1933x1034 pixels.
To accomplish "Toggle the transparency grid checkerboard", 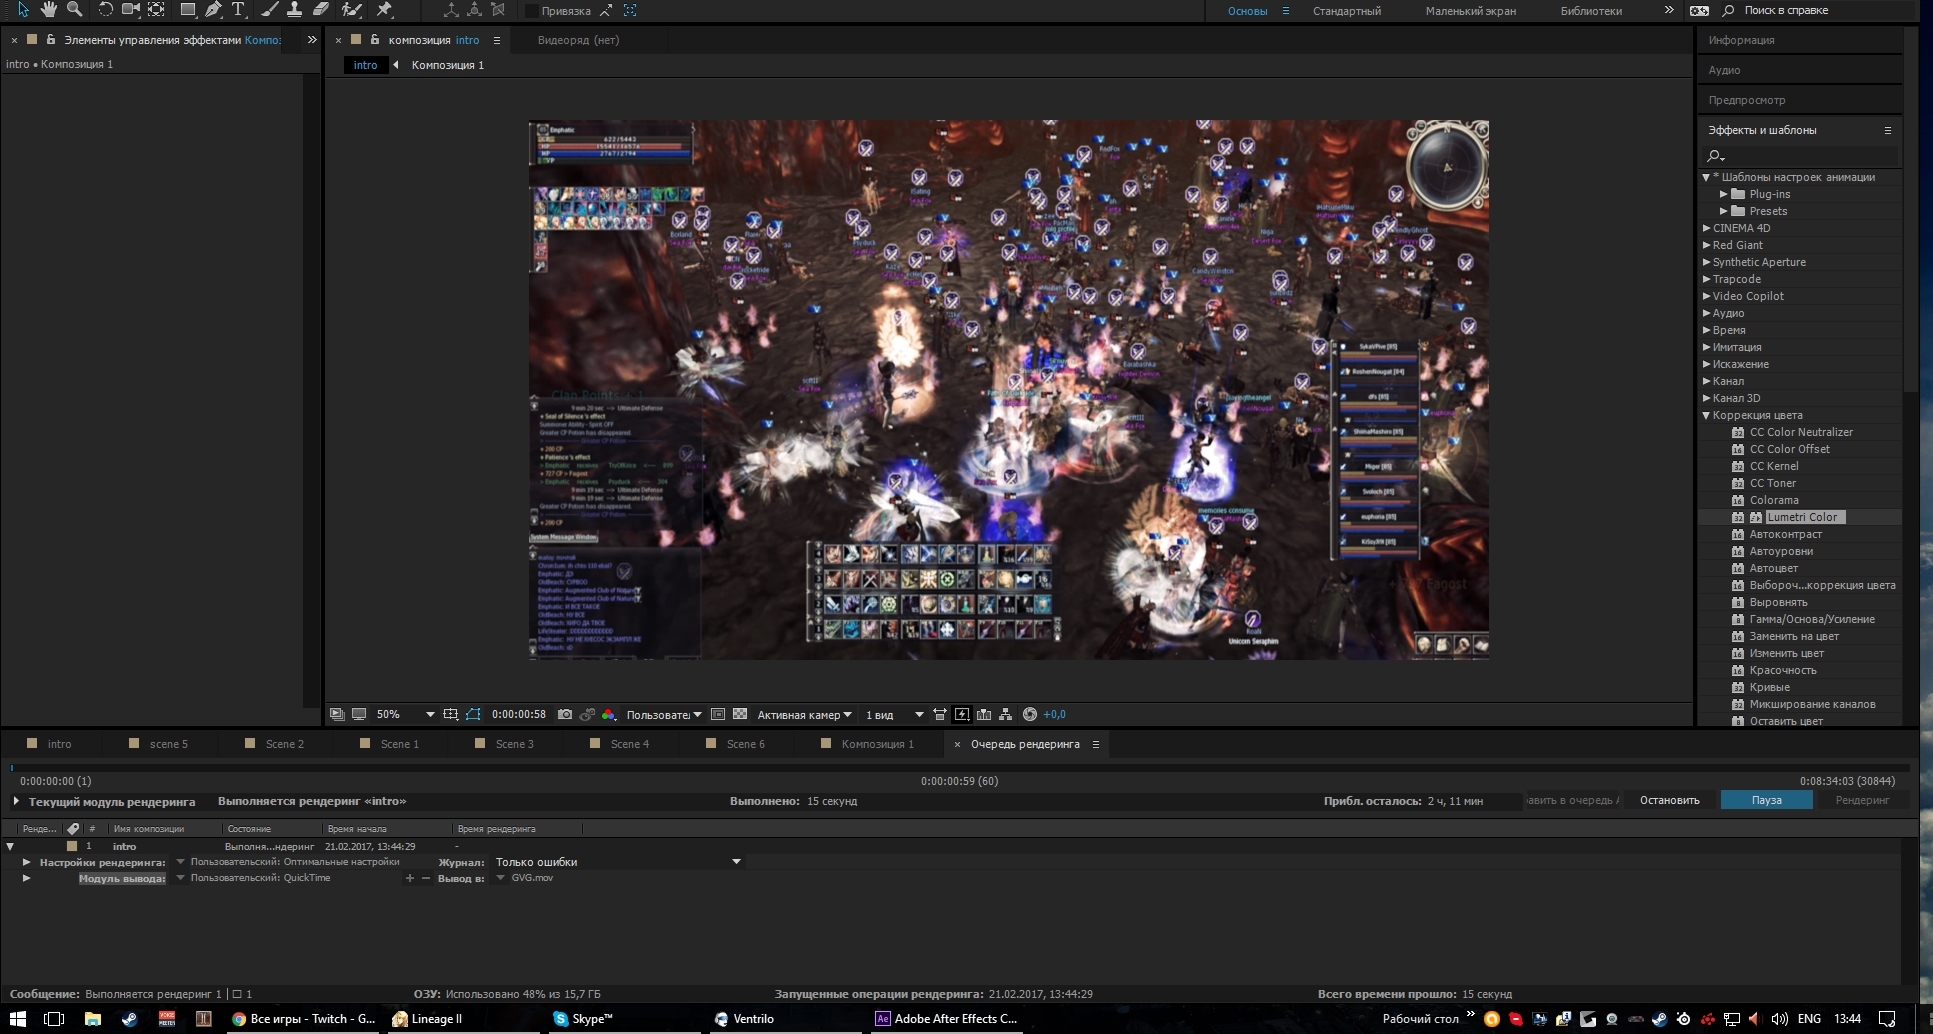I will [x=740, y=714].
